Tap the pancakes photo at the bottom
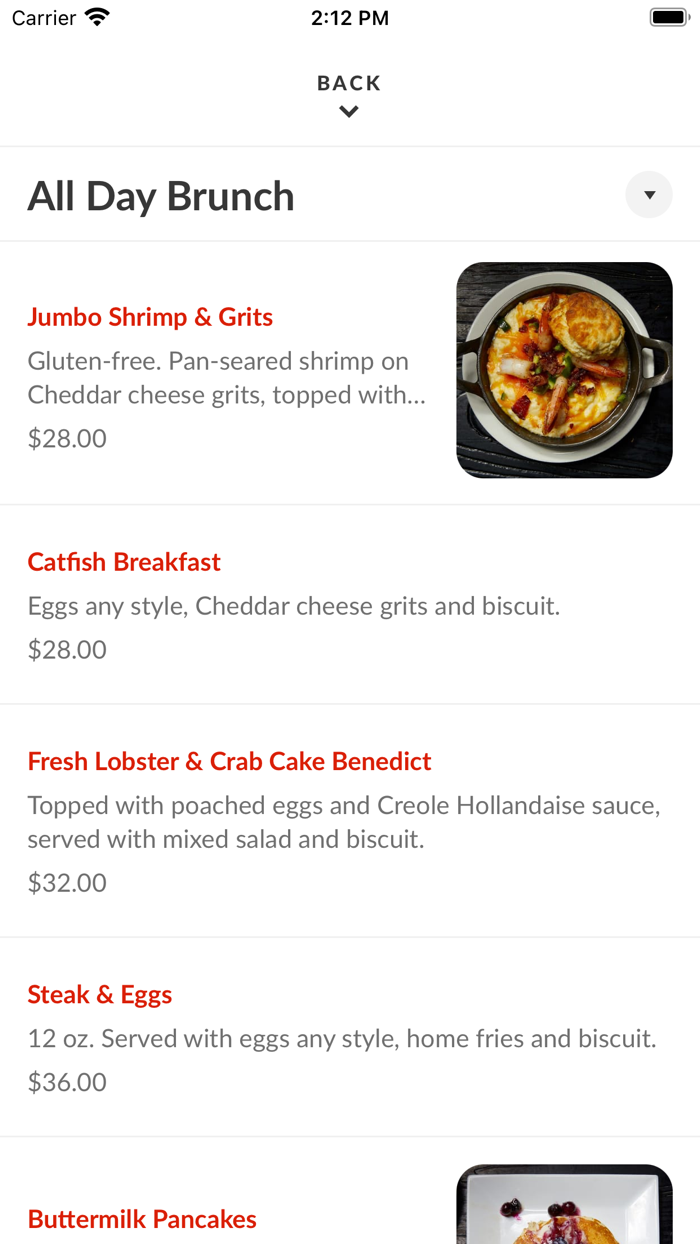Screen dimensions: 700x1244 click(564, 1205)
